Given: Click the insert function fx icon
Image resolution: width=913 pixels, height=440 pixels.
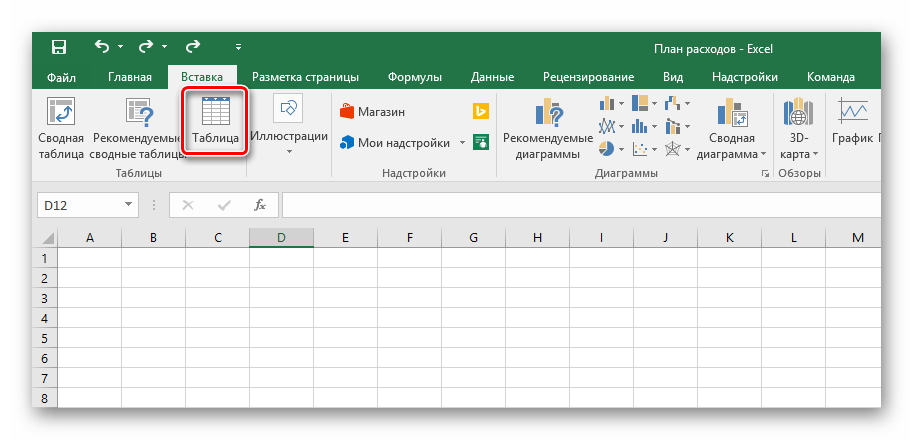Looking at the screenshot, I should click(x=259, y=205).
